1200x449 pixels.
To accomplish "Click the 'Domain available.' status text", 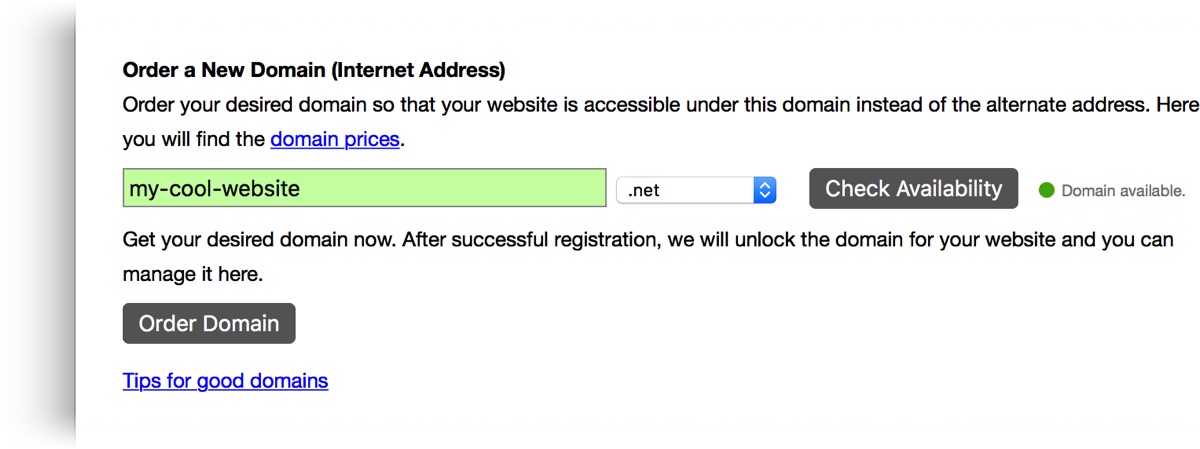I will [x=1123, y=190].
